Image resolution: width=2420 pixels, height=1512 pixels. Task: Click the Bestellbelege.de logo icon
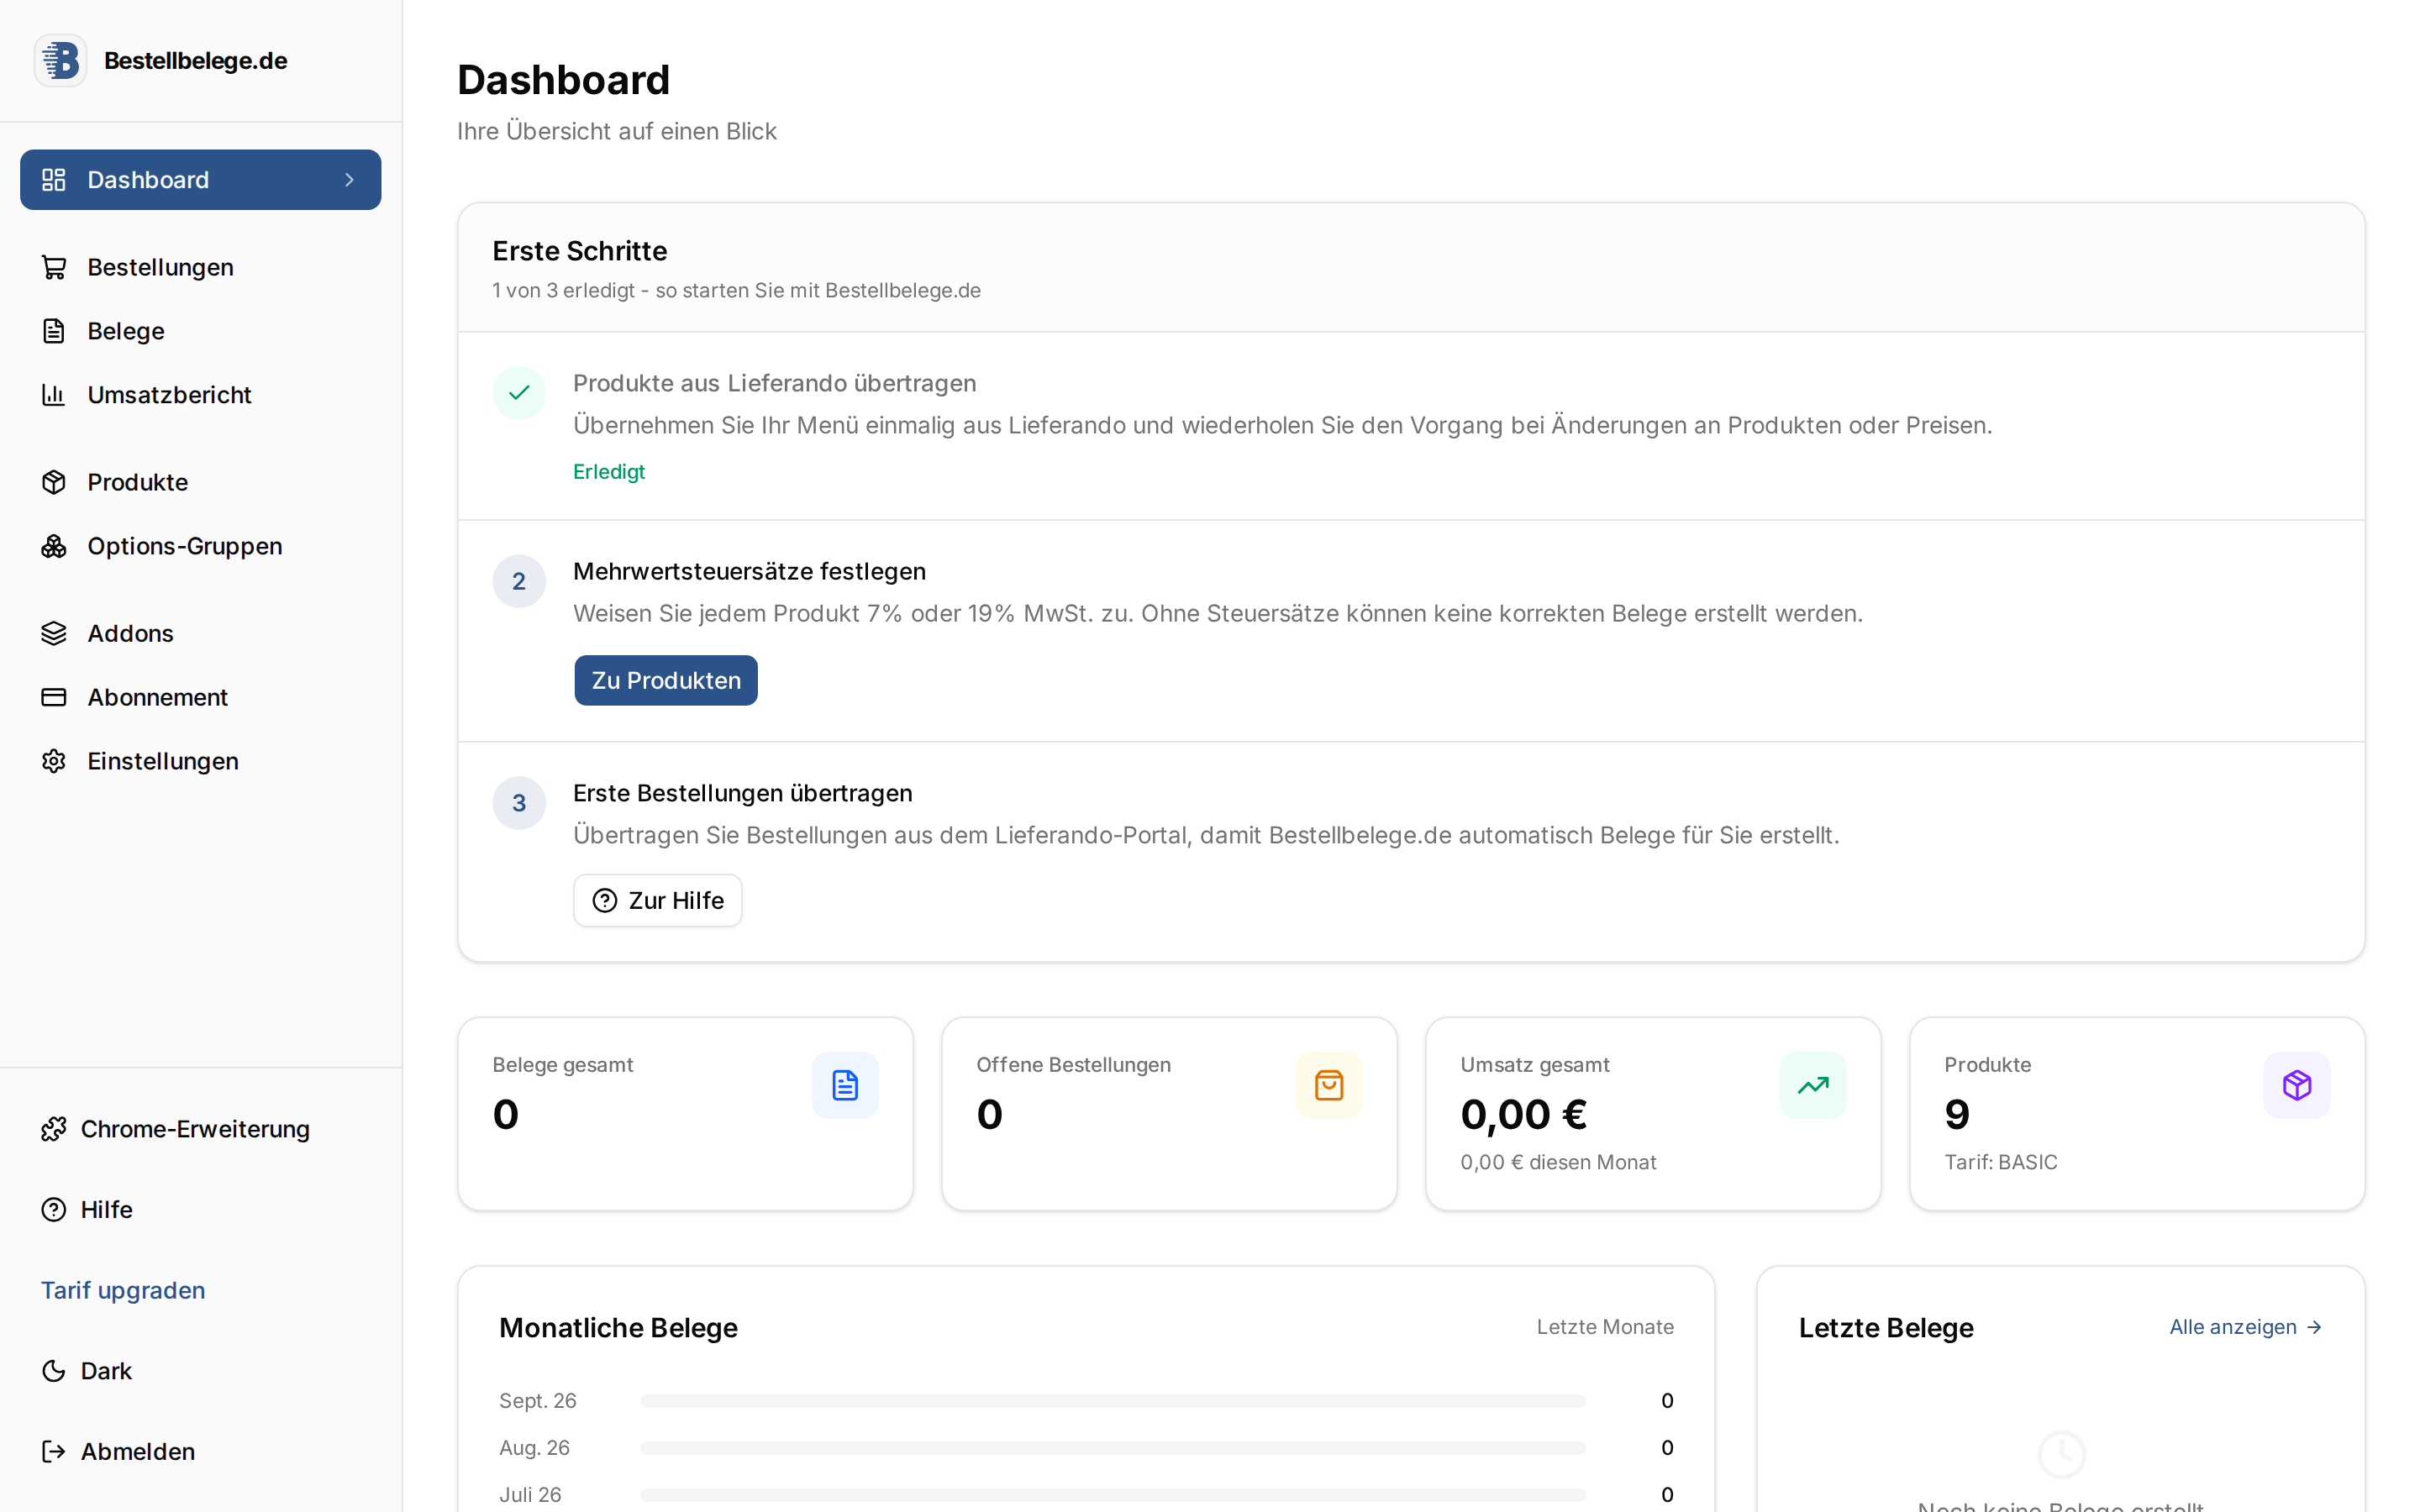(61, 61)
